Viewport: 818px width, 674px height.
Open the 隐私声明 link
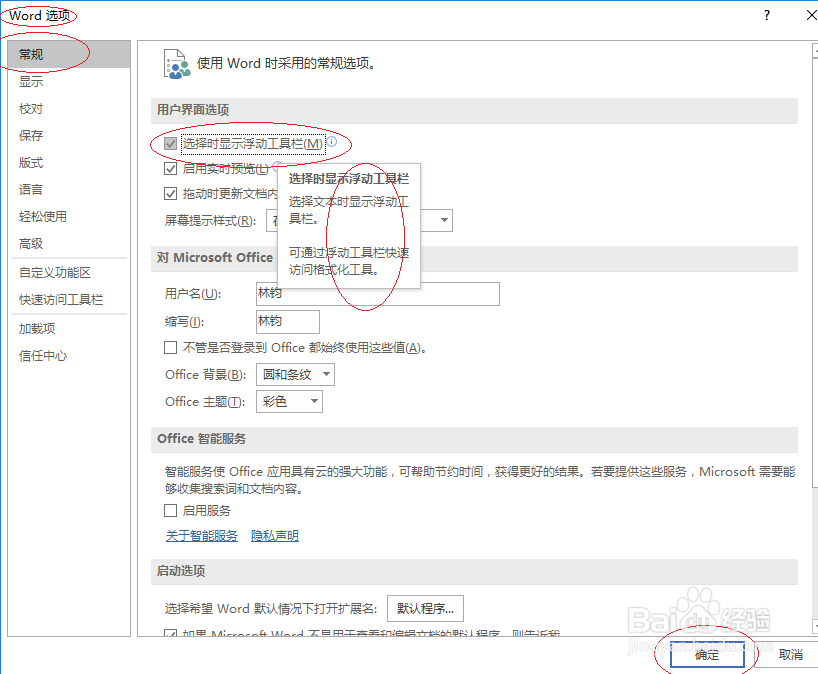click(274, 535)
